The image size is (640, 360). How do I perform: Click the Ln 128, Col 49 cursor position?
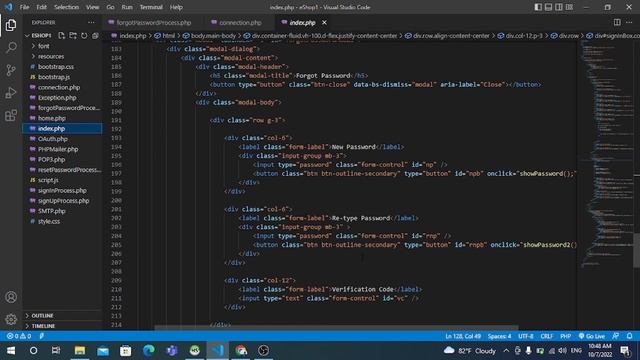point(463,336)
